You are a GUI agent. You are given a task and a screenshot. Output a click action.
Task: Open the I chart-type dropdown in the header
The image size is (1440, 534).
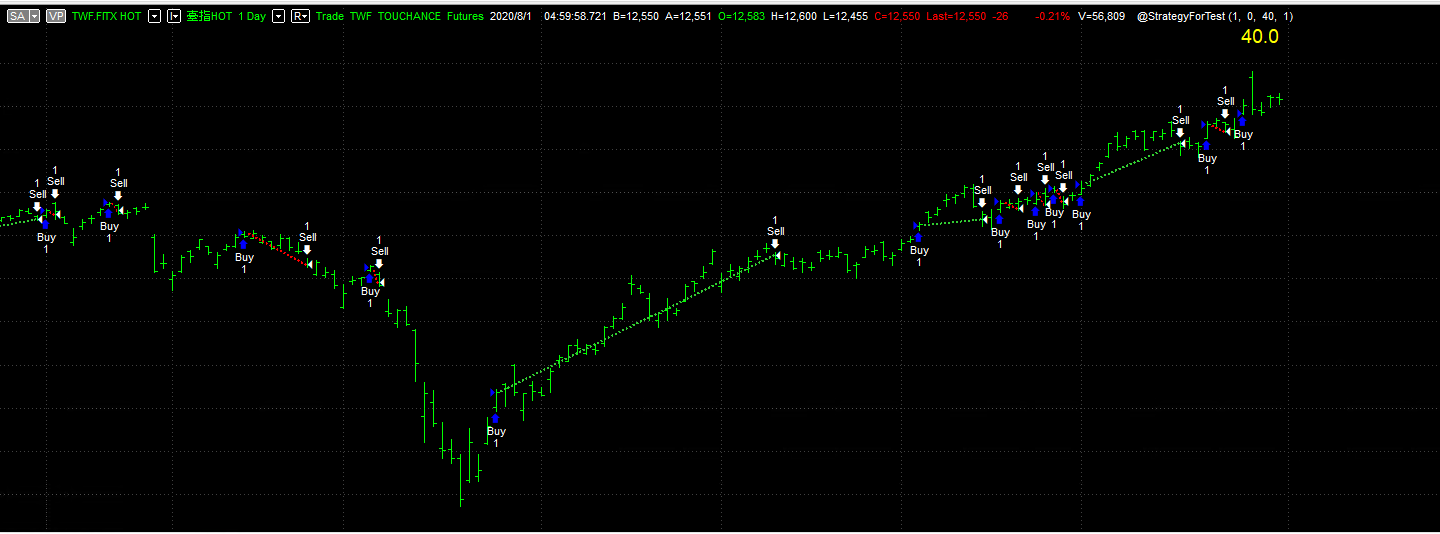click(174, 17)
